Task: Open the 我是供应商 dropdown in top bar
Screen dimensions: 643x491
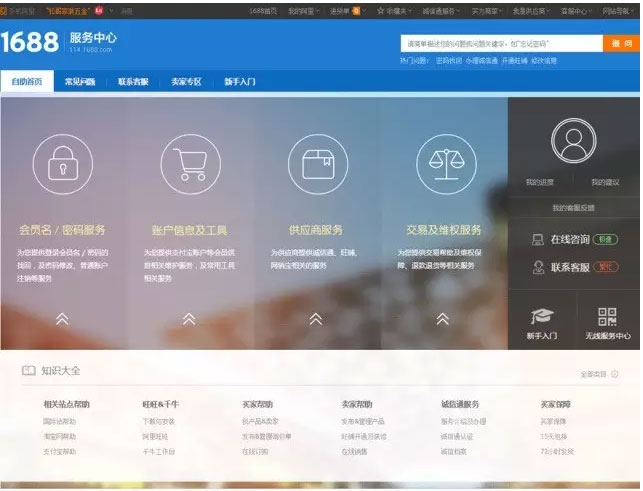Action: tap(531, 11)
